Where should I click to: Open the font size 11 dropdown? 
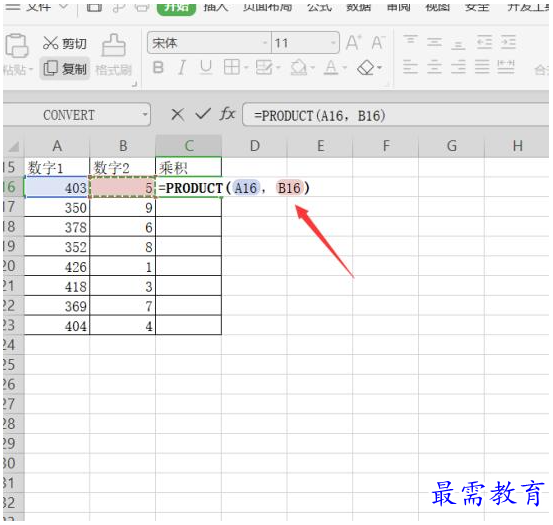click(333, 43)
